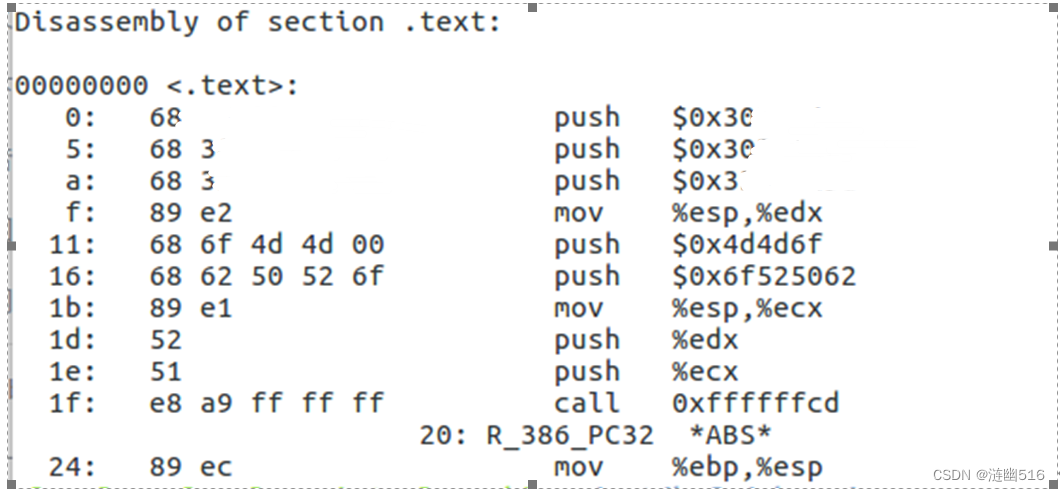The width and height of the screenshot is (1060, 491).
Task: Click the 'mov %esp,%edx' instruction
Action: click(x=688, y=213)
